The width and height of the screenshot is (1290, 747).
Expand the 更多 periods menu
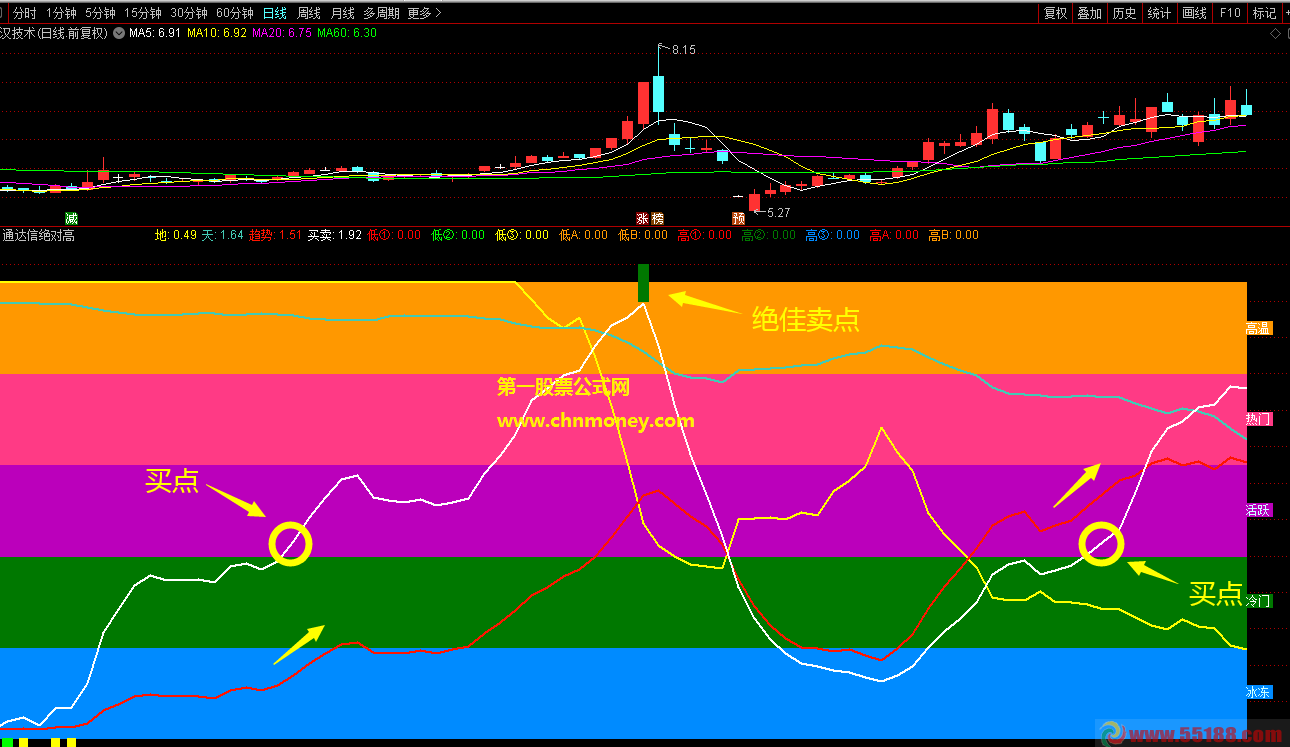pos(424,13)
